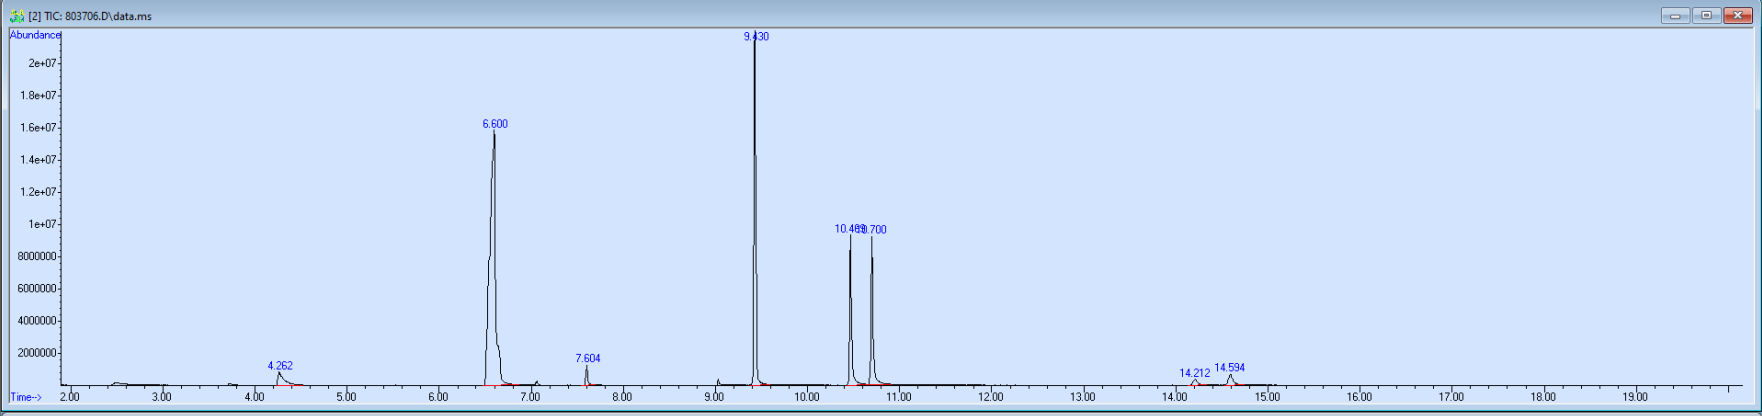The height and width of the screenshot is (416, 1762).
Task: Click the 1.4e+07 abundance tick value
Action: point(38,160)
